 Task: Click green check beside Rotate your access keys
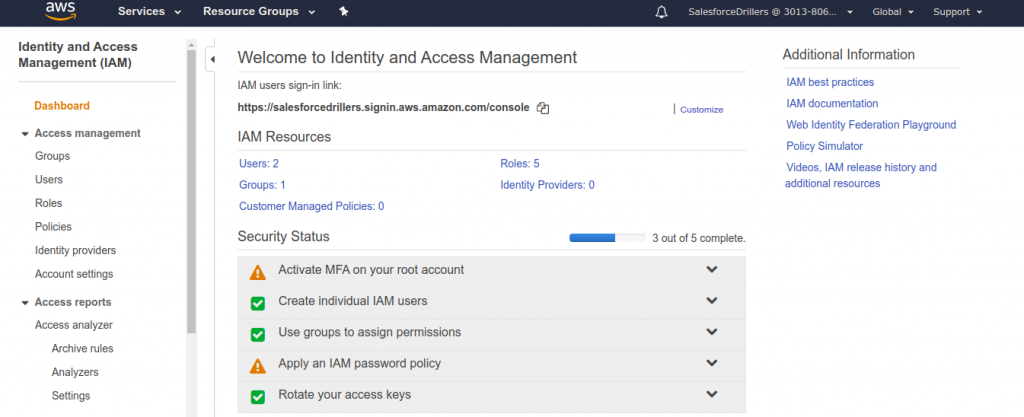[258, 397]
